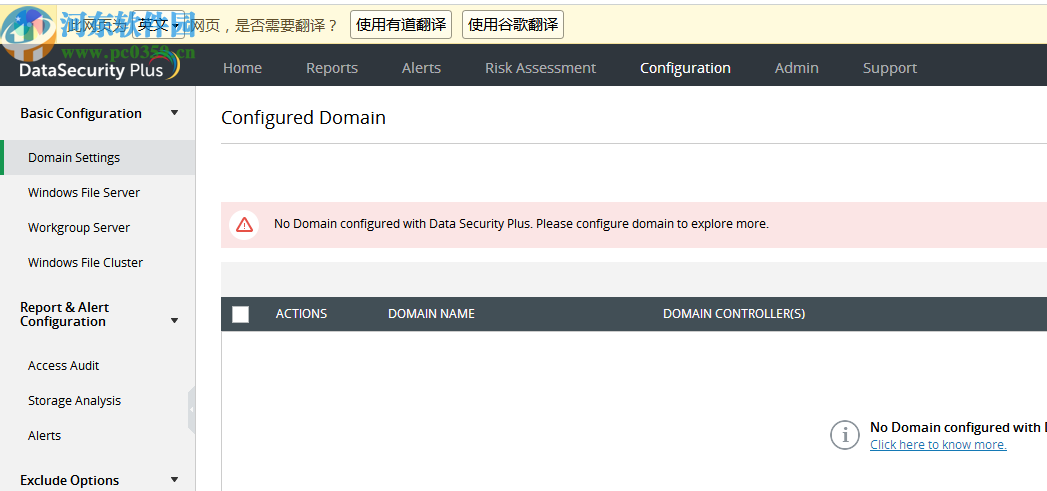Translate the page with 使用有道翻译 button
The width and height of the screenshot is (1047, 491).
click(401, 25)
